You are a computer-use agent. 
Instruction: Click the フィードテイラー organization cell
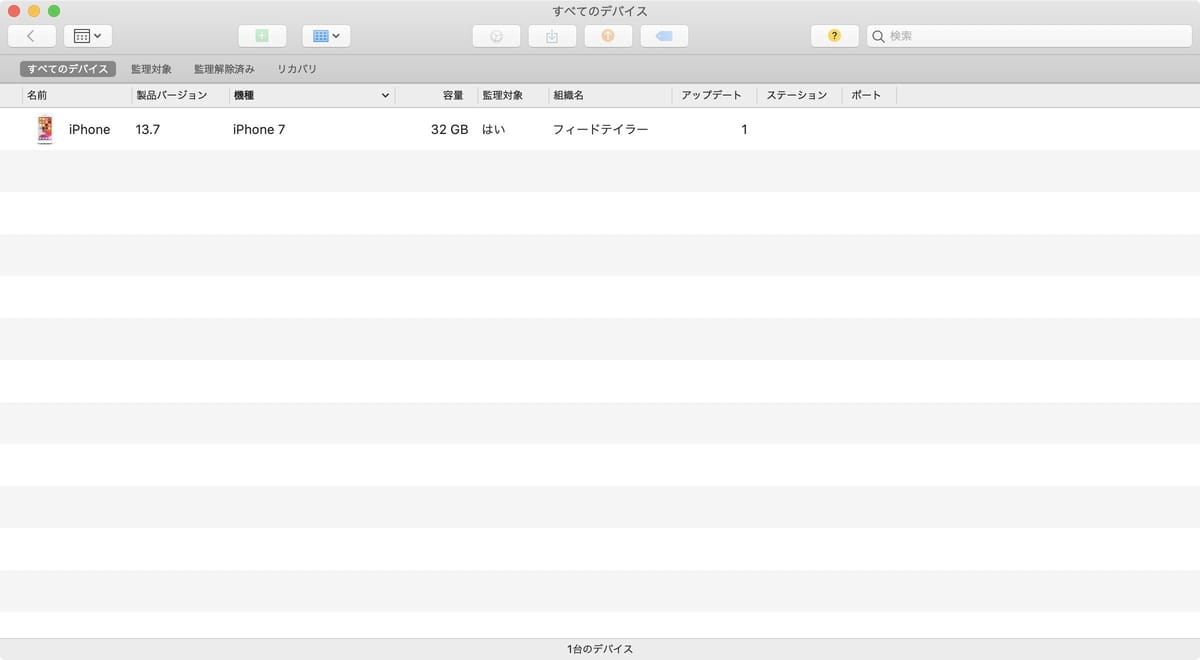click(601, 130)
